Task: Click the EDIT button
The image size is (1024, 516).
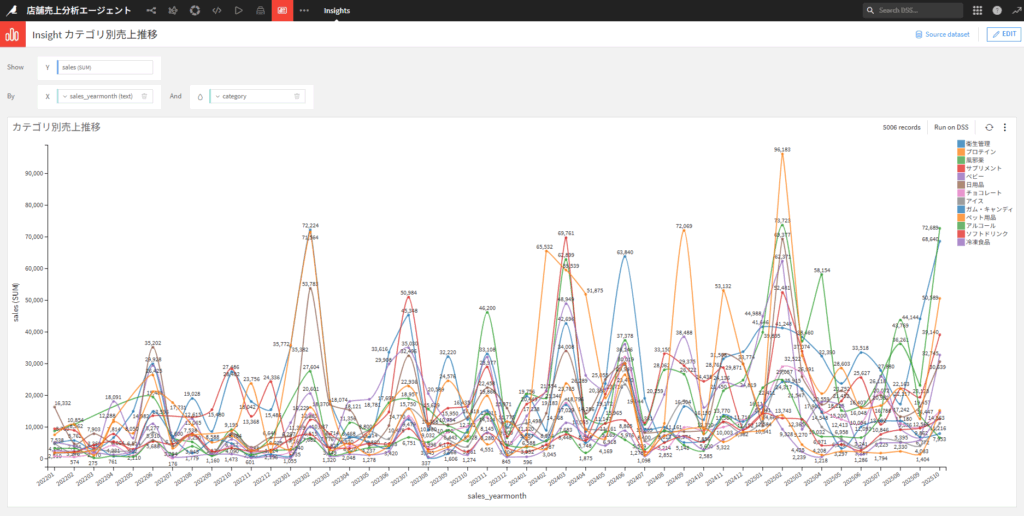Action: tap(1004, 35)
